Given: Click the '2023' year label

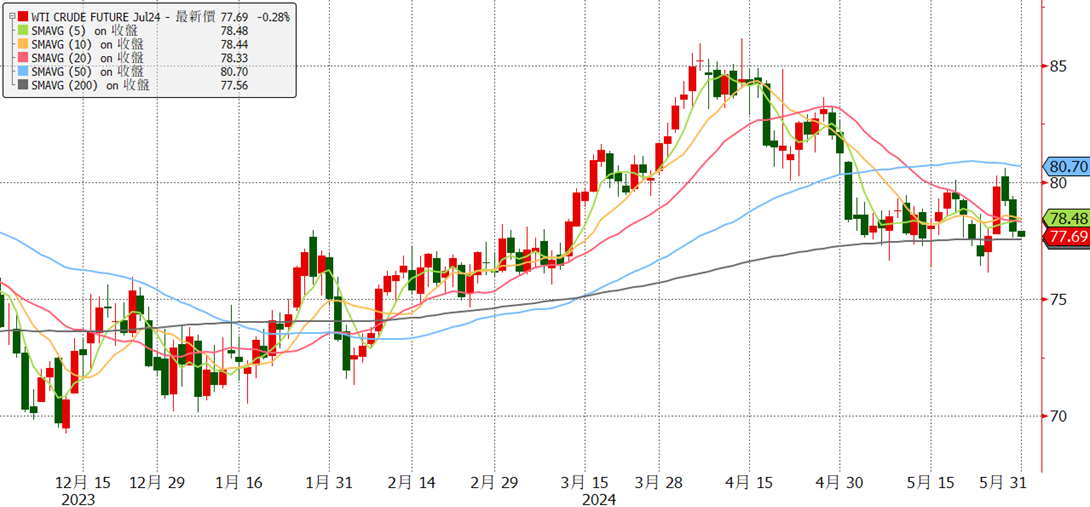Looking at the screenshot, I should 79,499.
